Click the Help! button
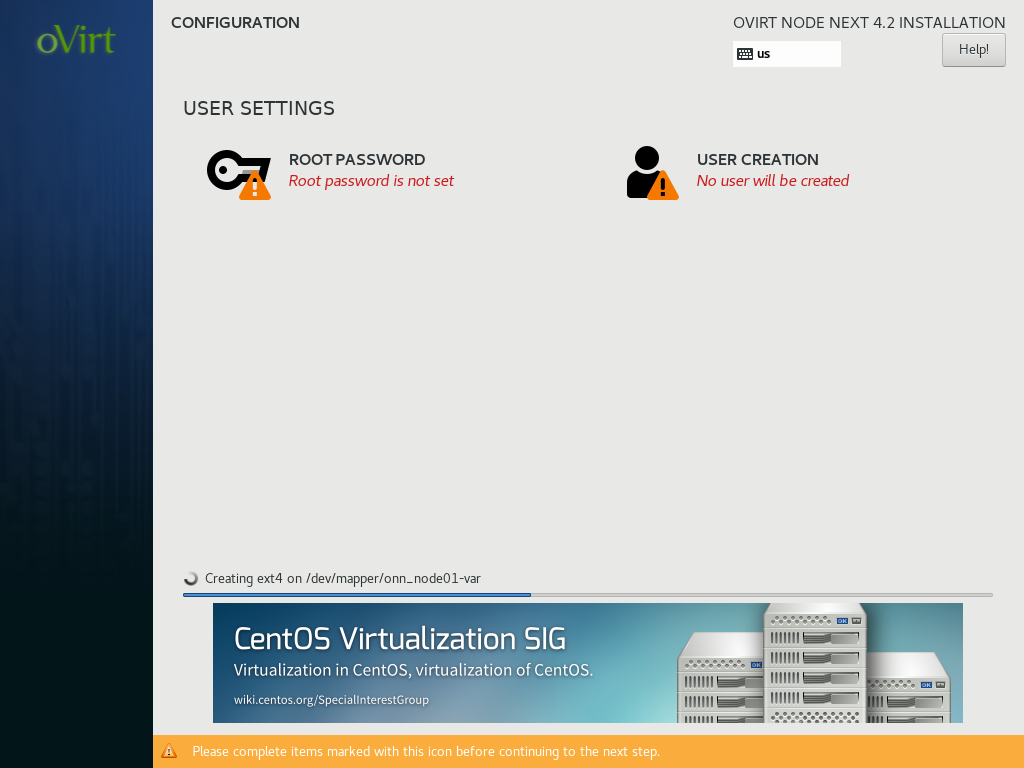1024x768 pixels. (973, 50)
